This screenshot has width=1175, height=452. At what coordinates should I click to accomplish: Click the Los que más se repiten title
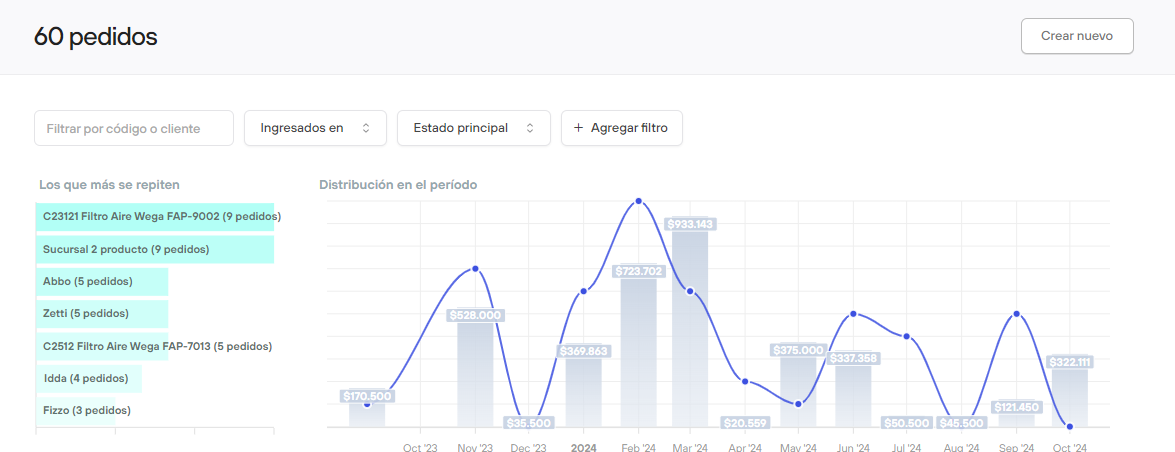tap(109, 184)
